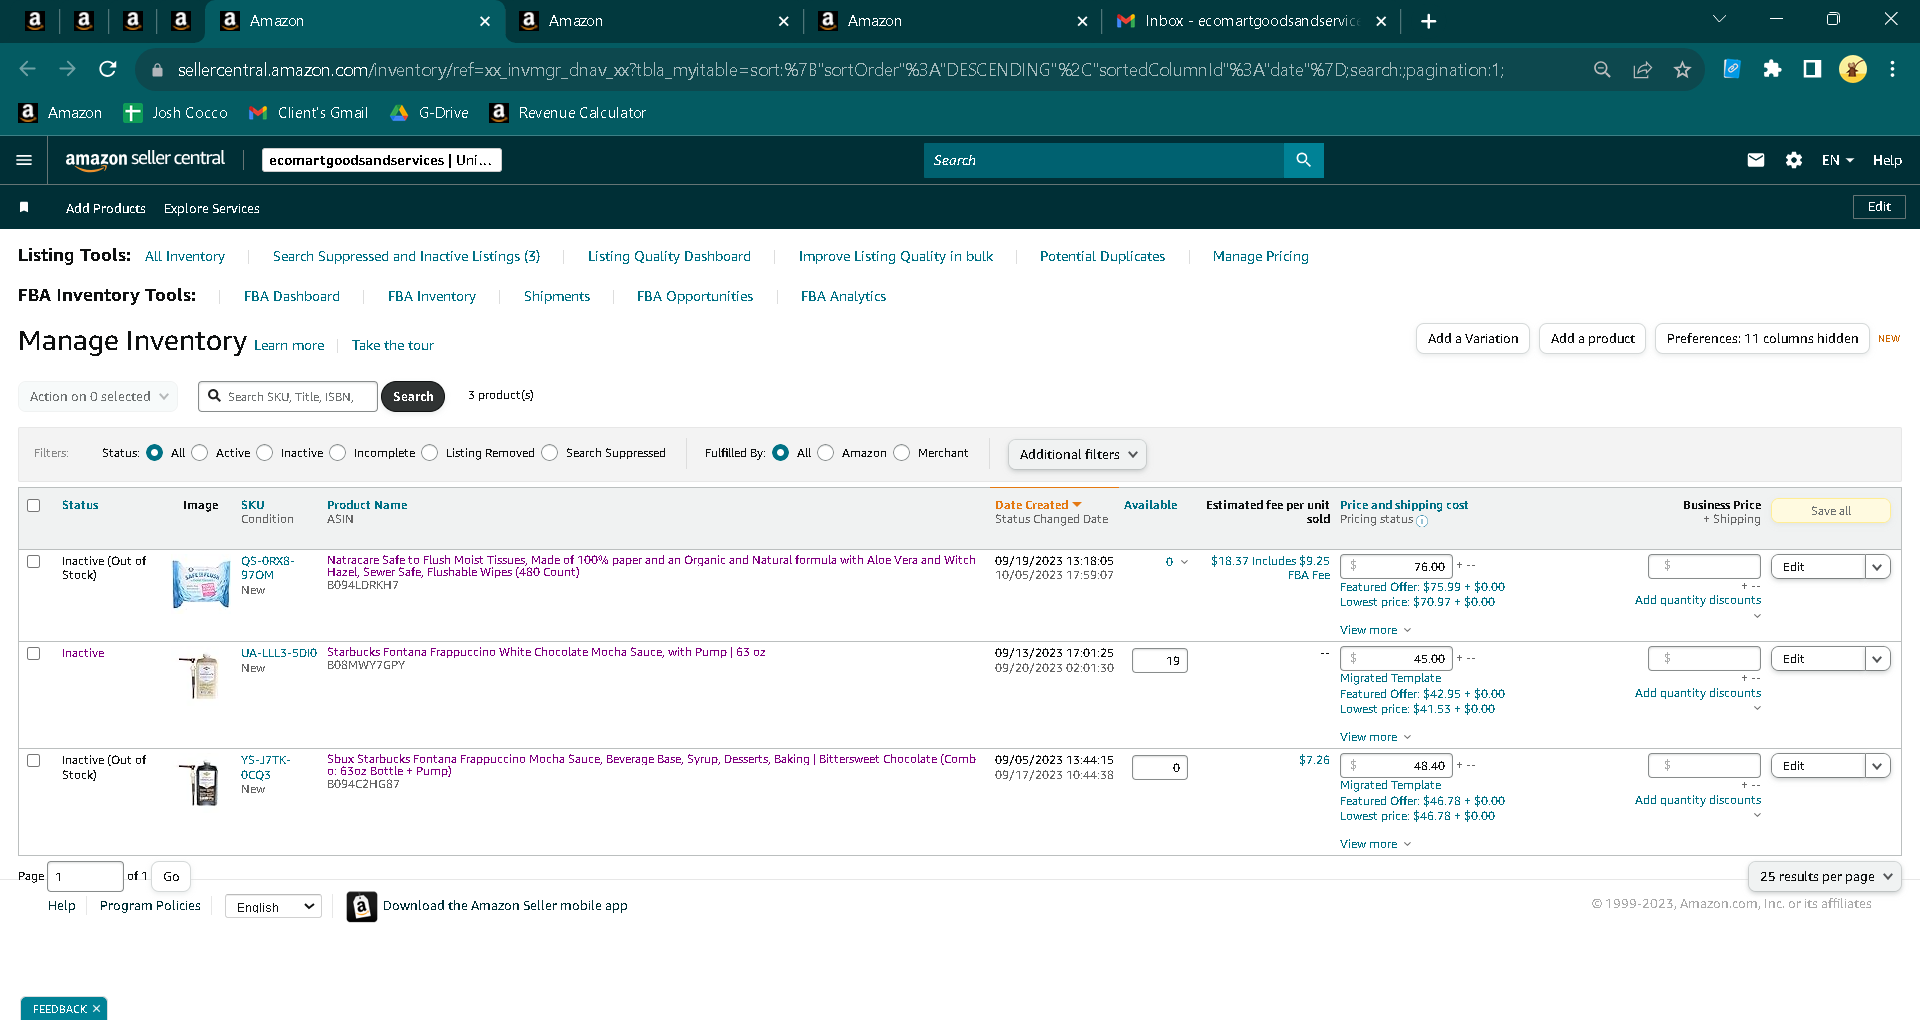Open the ecomartgoodsandservices account switcher

[381, 160]
